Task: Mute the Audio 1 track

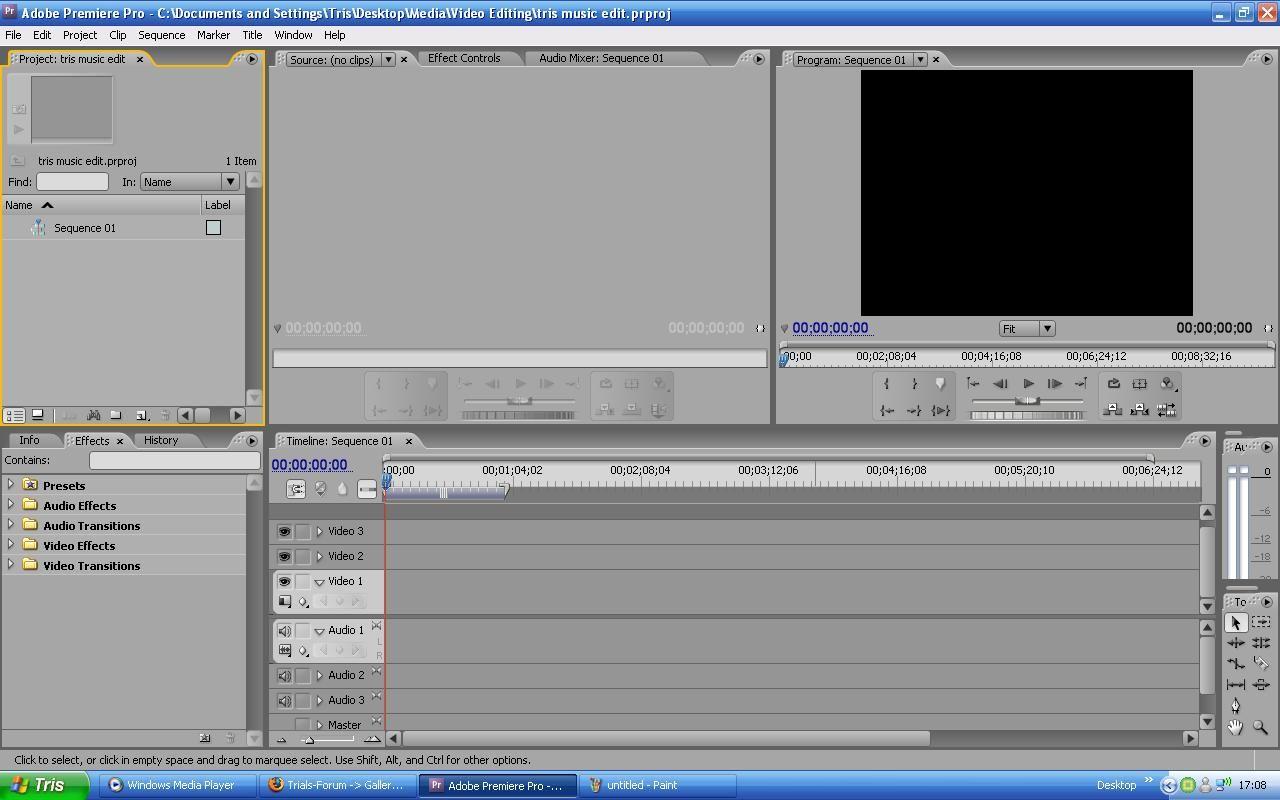Action: [x=284, y=631]
